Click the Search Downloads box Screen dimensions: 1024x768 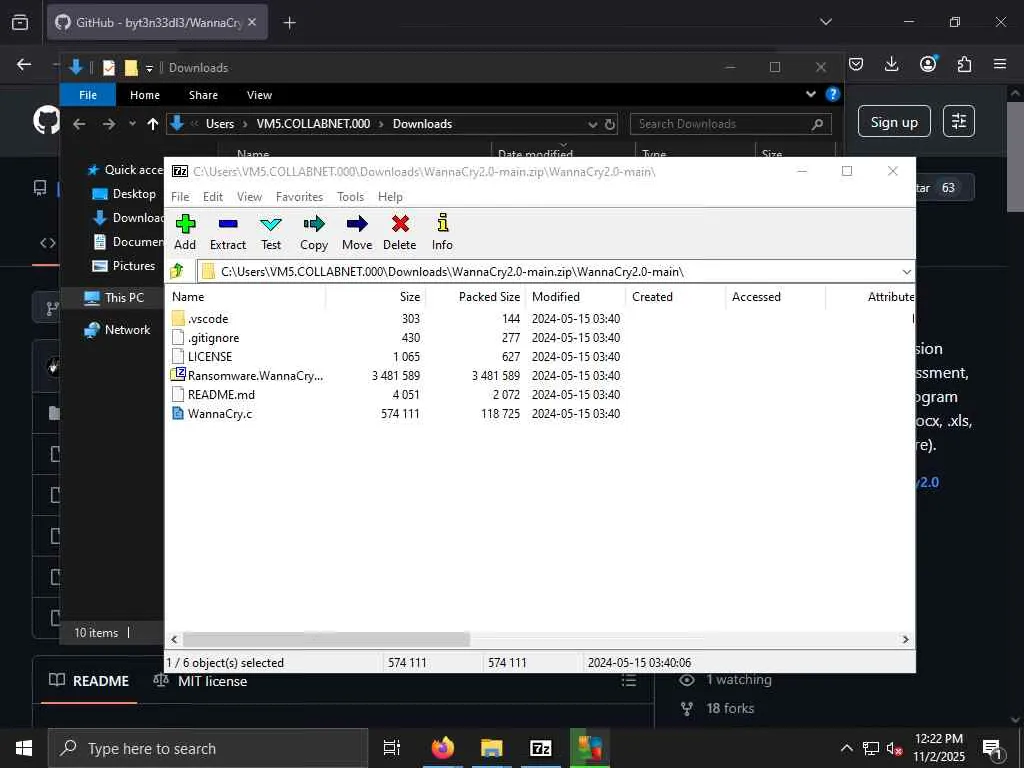click(730, 124)
